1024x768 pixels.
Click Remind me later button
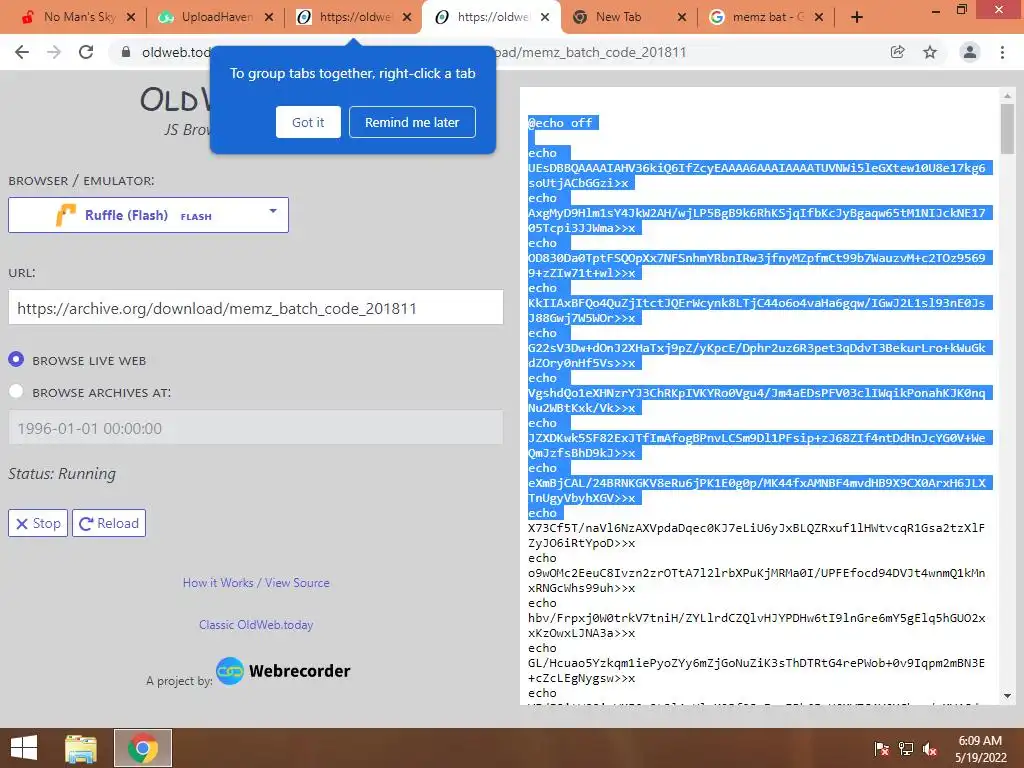click(x=412, y=122)
